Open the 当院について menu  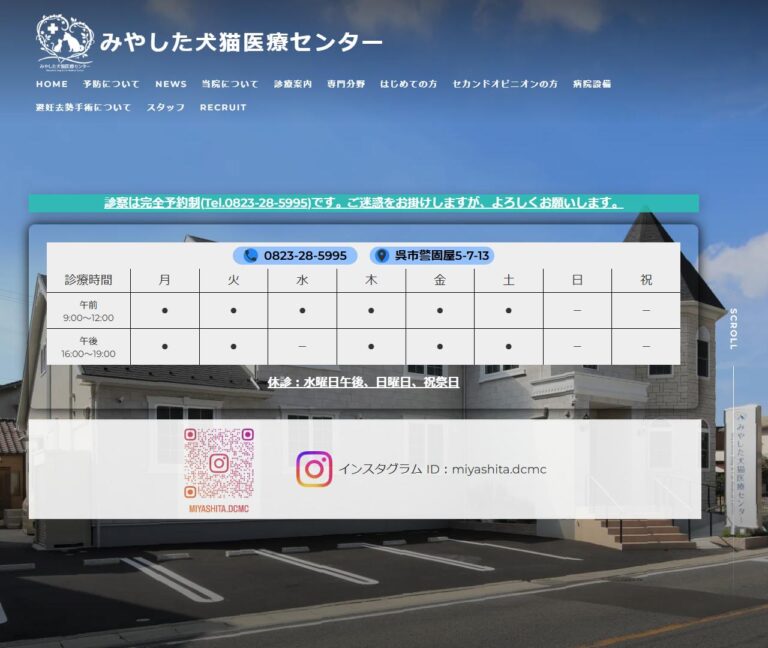[x=230, y=84]
